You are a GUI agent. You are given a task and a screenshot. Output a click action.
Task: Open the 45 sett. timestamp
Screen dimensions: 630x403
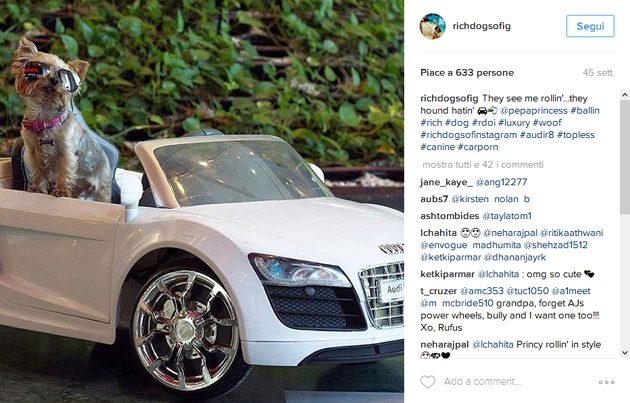coord(598,73)
